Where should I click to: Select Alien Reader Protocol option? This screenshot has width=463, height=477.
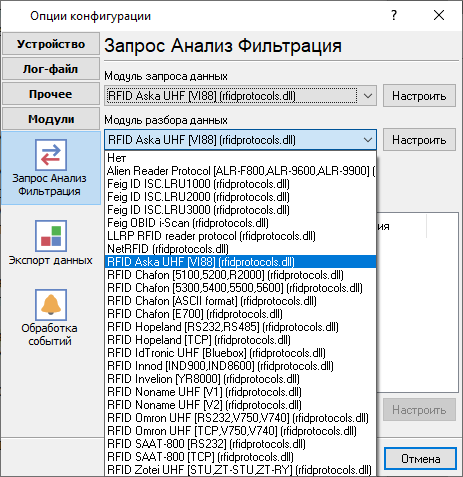click(x=240, y=171)
